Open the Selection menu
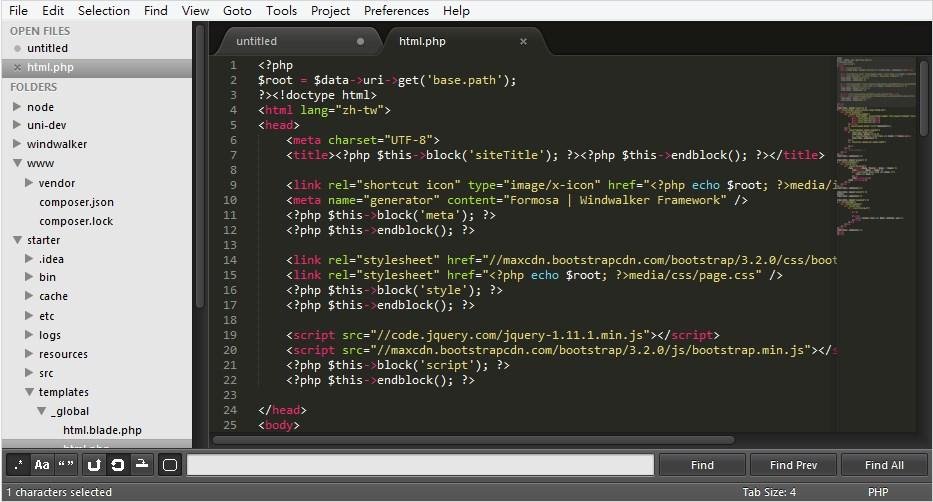 click(x=104, y=10)
